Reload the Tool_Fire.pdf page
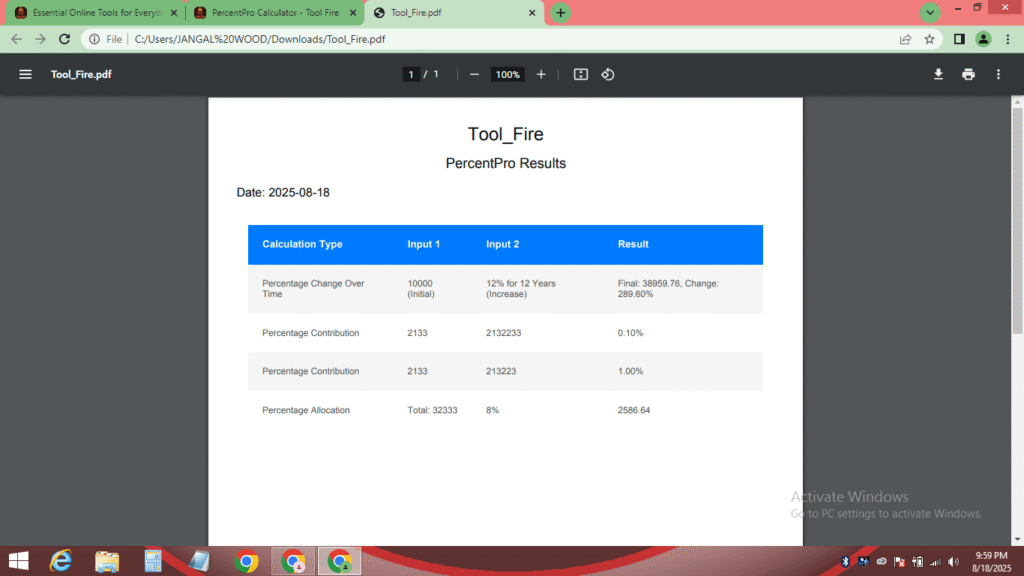 [64, 39]
